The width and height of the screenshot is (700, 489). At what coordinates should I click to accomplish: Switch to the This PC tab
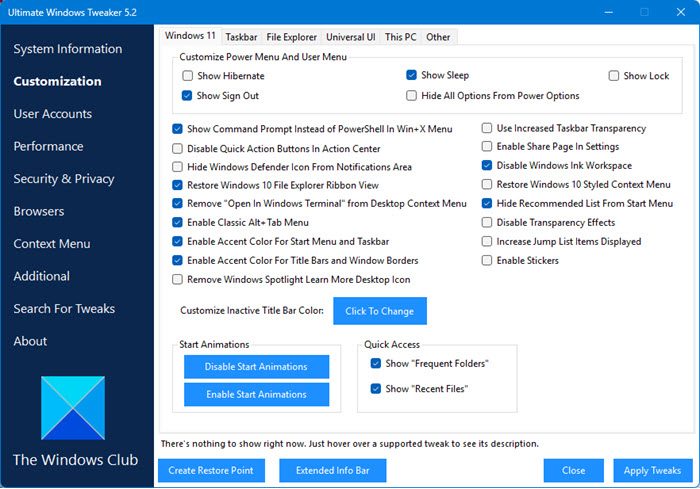coord(400,37)
